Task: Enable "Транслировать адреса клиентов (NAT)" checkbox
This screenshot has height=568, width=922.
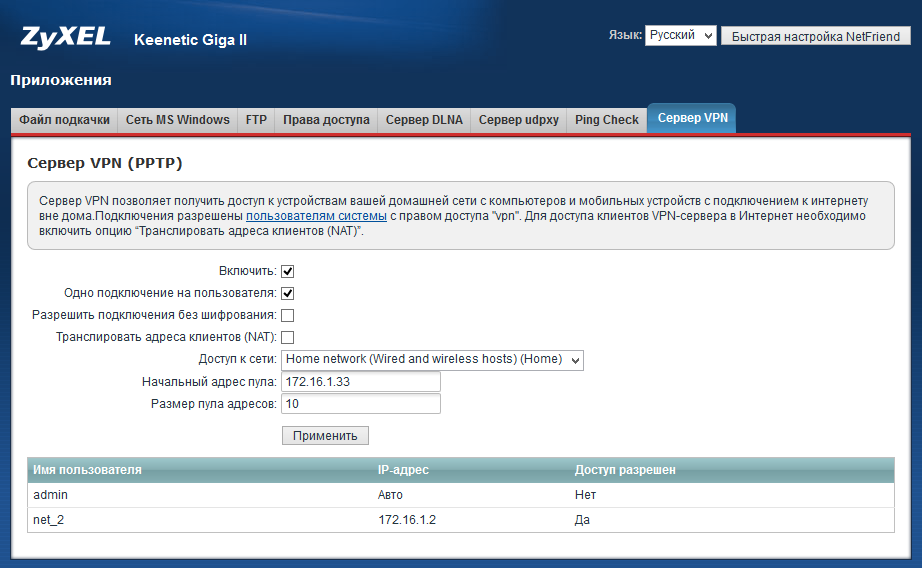Action: tap(287, 337)
